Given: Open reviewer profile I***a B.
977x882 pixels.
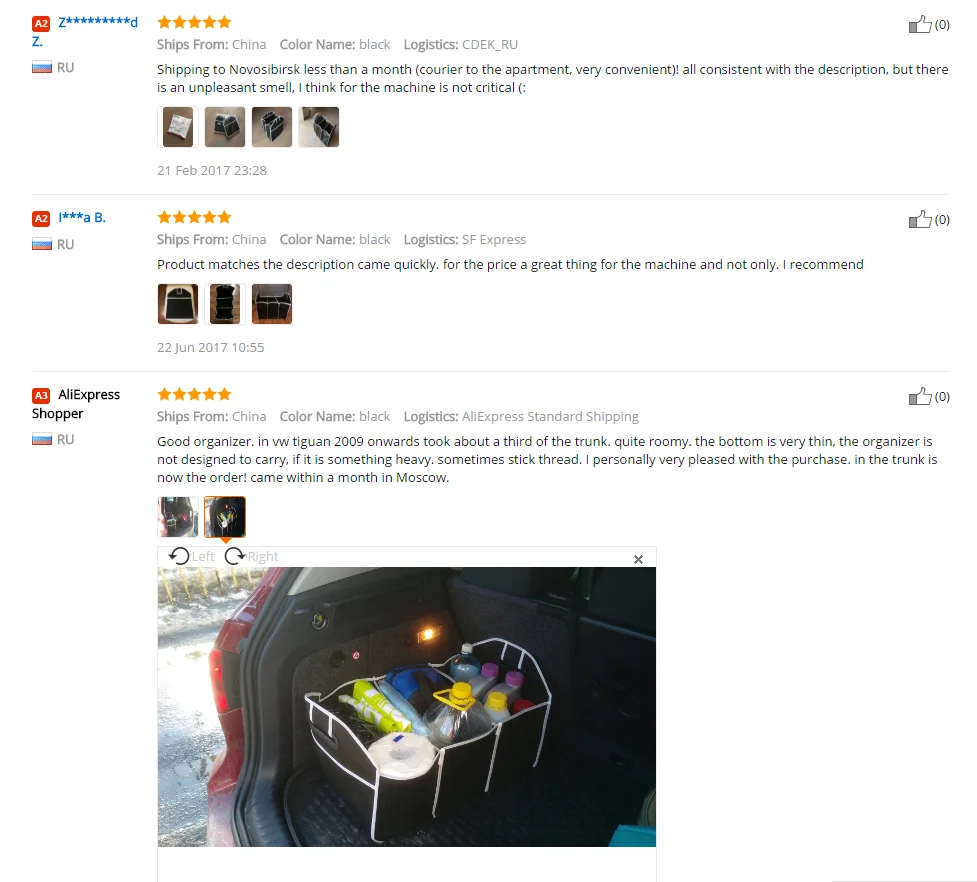Looking at the screenshot, I should point(82,217).
